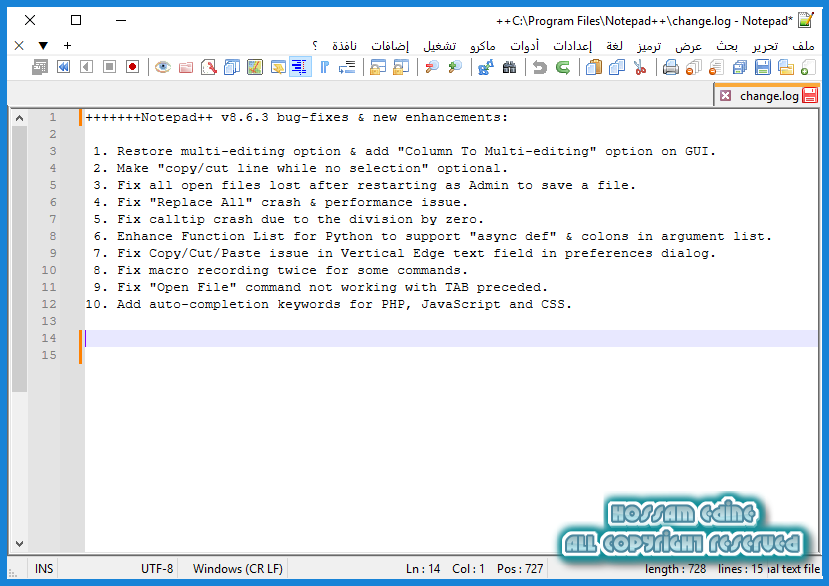Copy selection with the Copy icon
Screen dimensions: 829x586
pyautogui.click(x=617, y=67)
